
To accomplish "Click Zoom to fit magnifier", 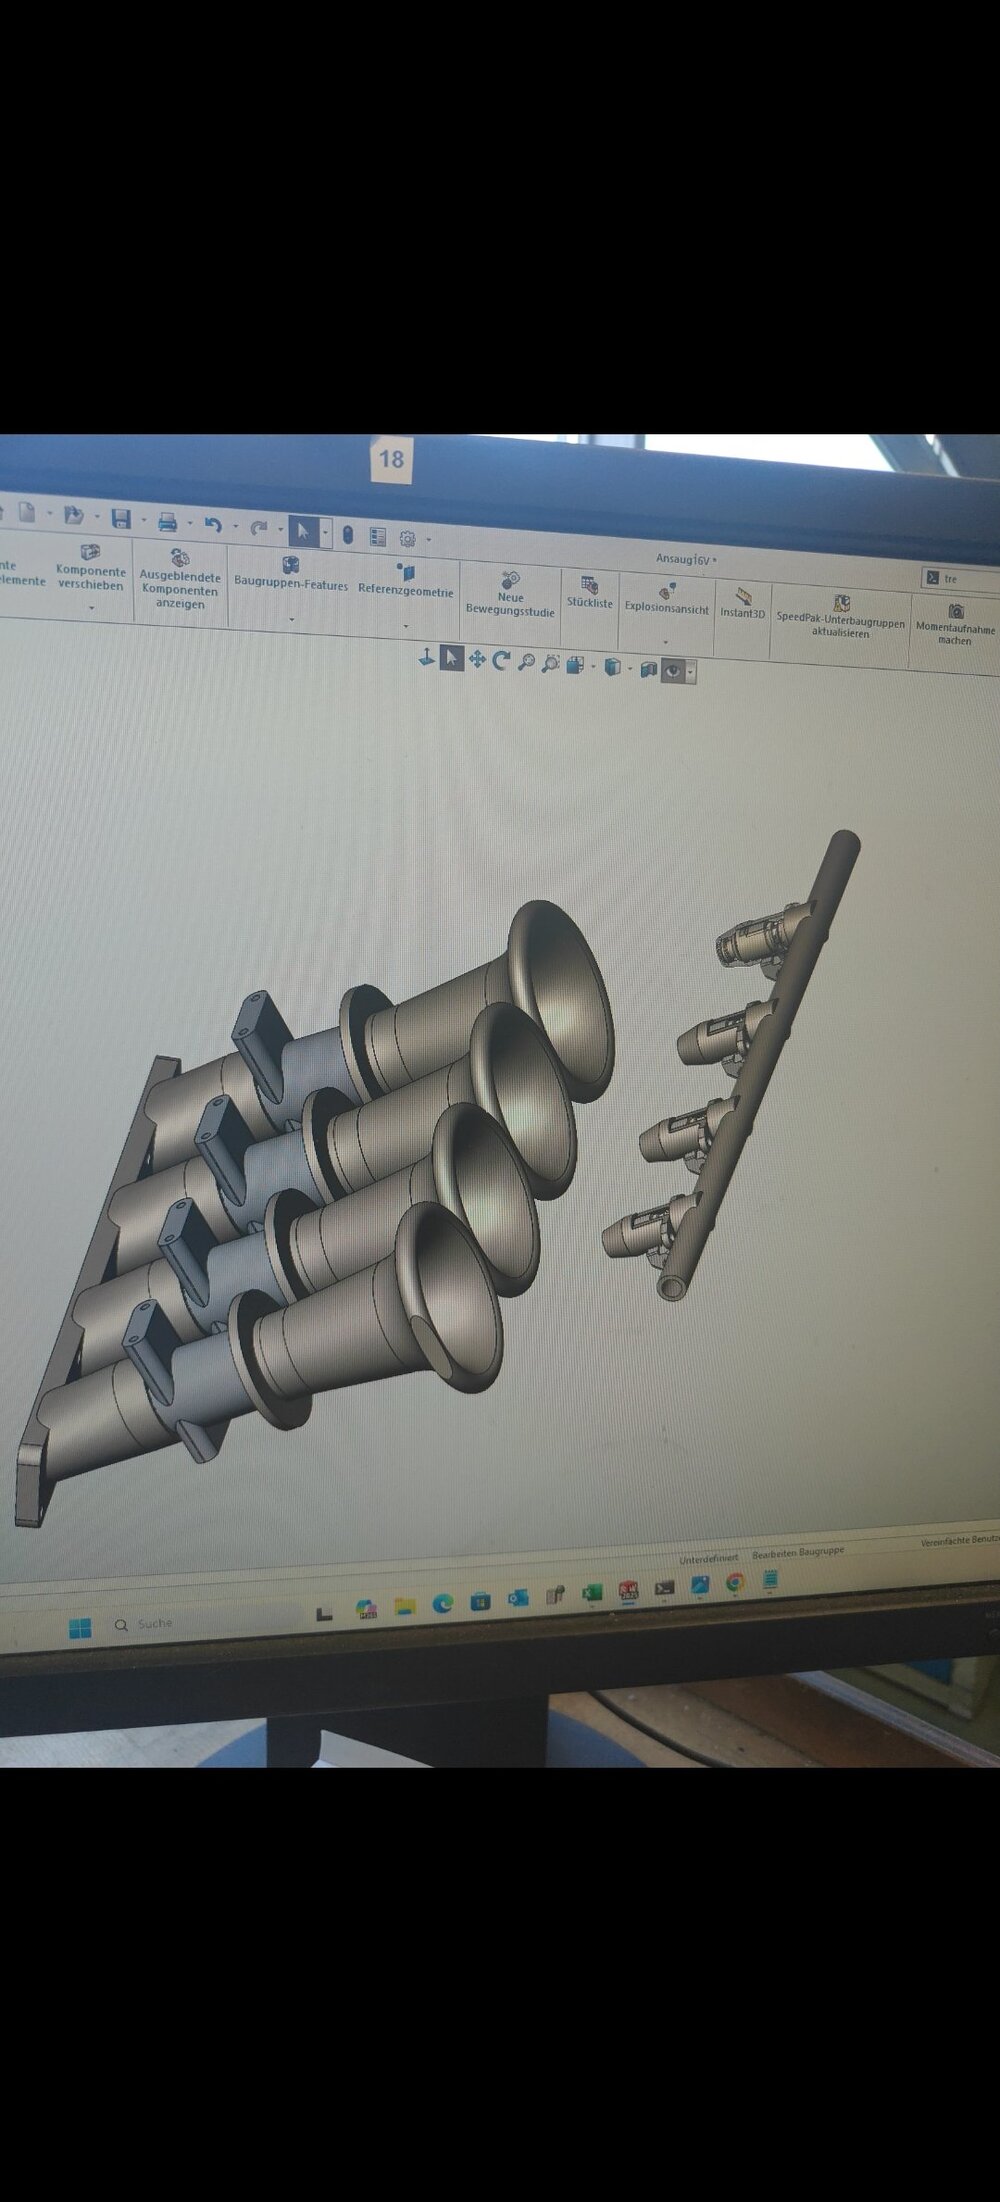I will [x=526, y=662].
